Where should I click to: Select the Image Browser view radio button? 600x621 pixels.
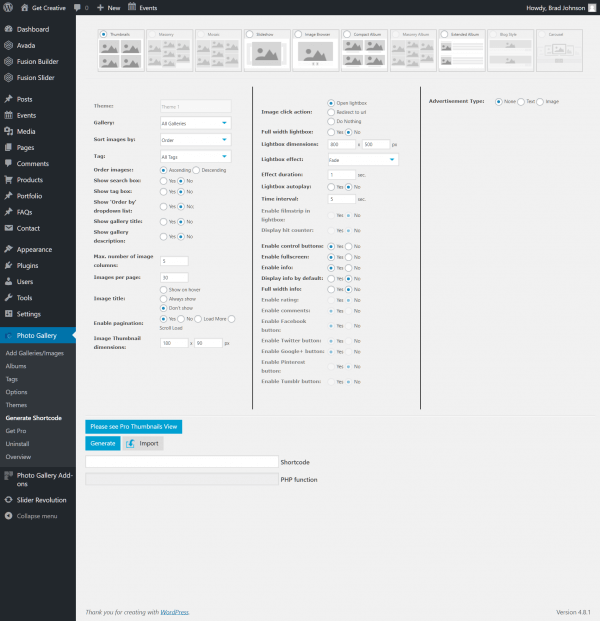[298, 34]
